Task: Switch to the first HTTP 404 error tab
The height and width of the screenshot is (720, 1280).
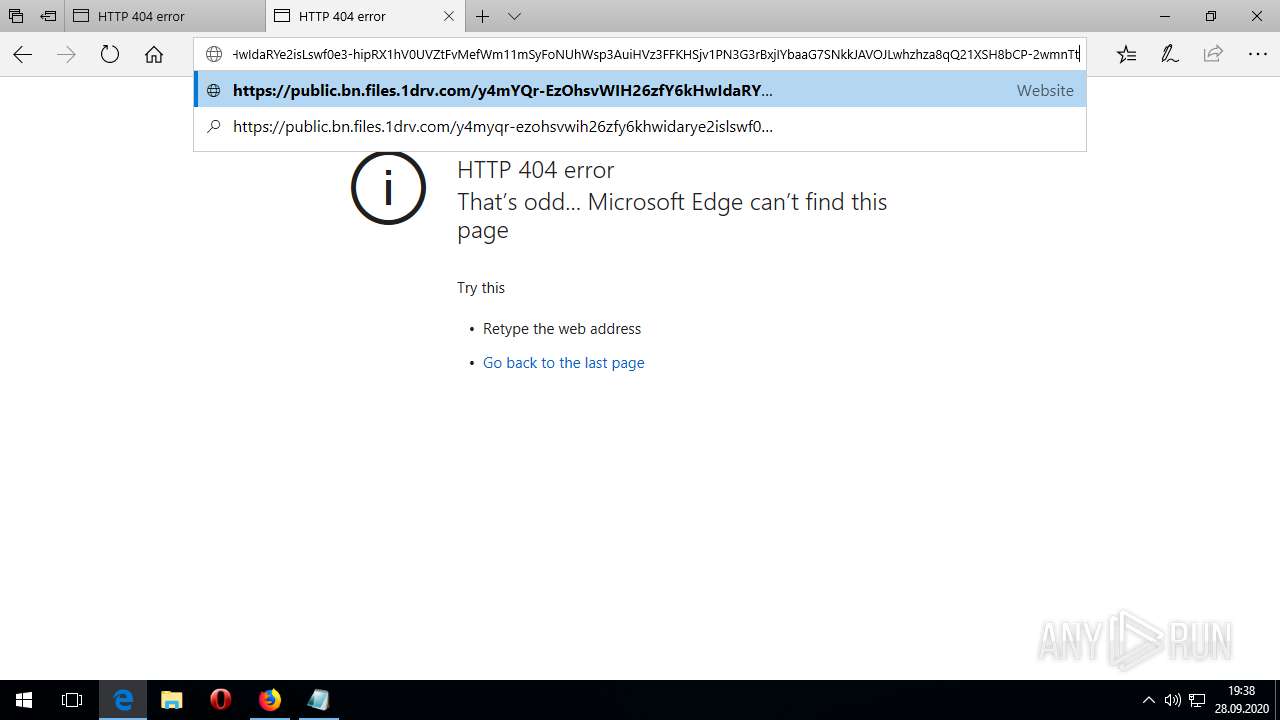Action: pos(165,16)
